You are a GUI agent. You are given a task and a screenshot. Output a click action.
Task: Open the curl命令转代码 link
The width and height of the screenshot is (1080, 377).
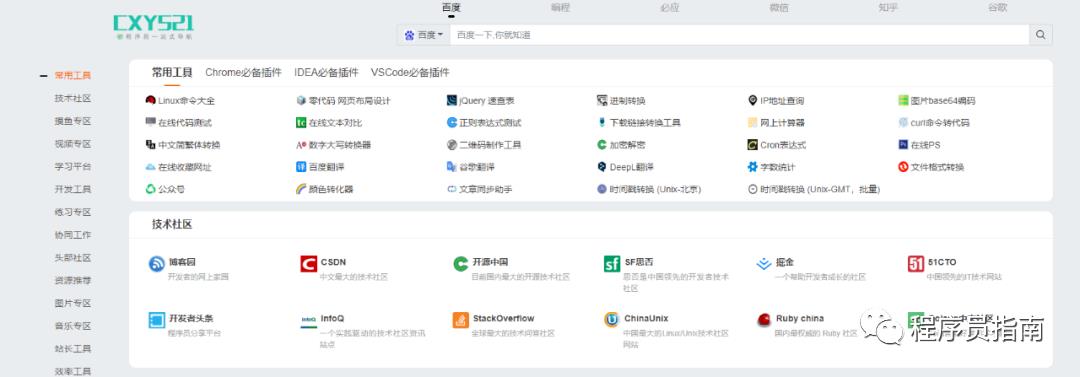point(939,123)
